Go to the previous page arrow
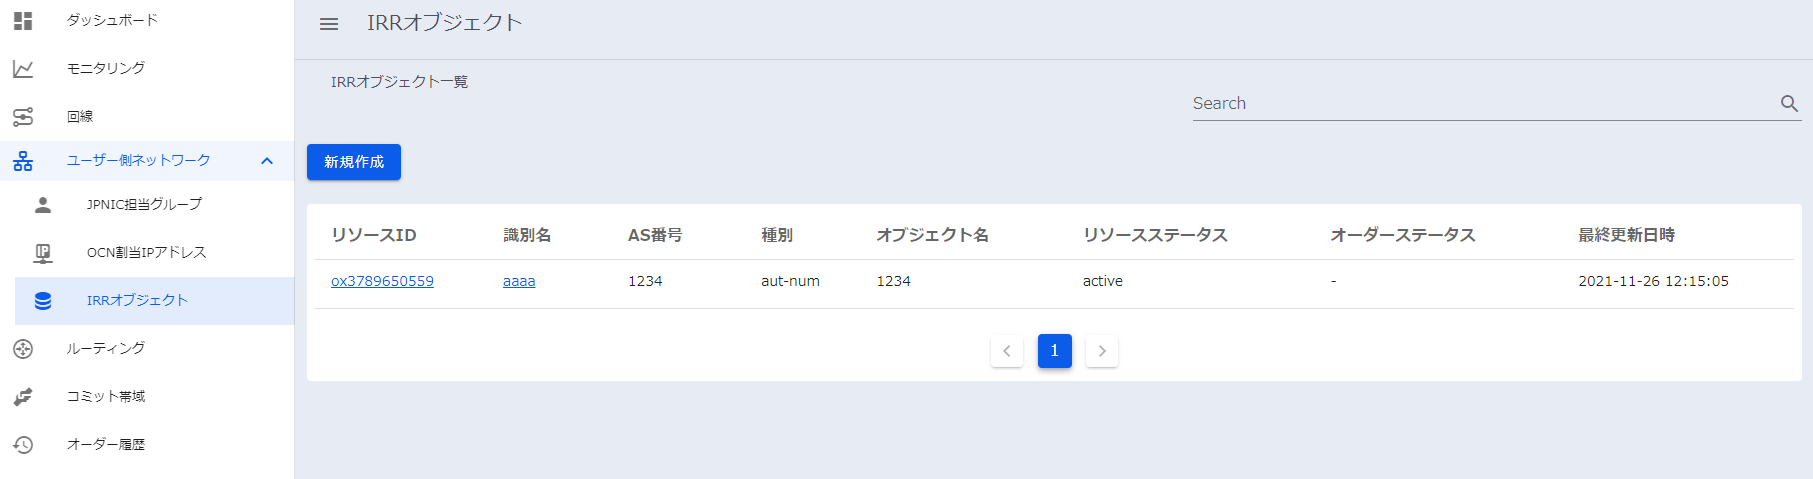This screenshot has height=479, width=1813. coord(1007,351)
